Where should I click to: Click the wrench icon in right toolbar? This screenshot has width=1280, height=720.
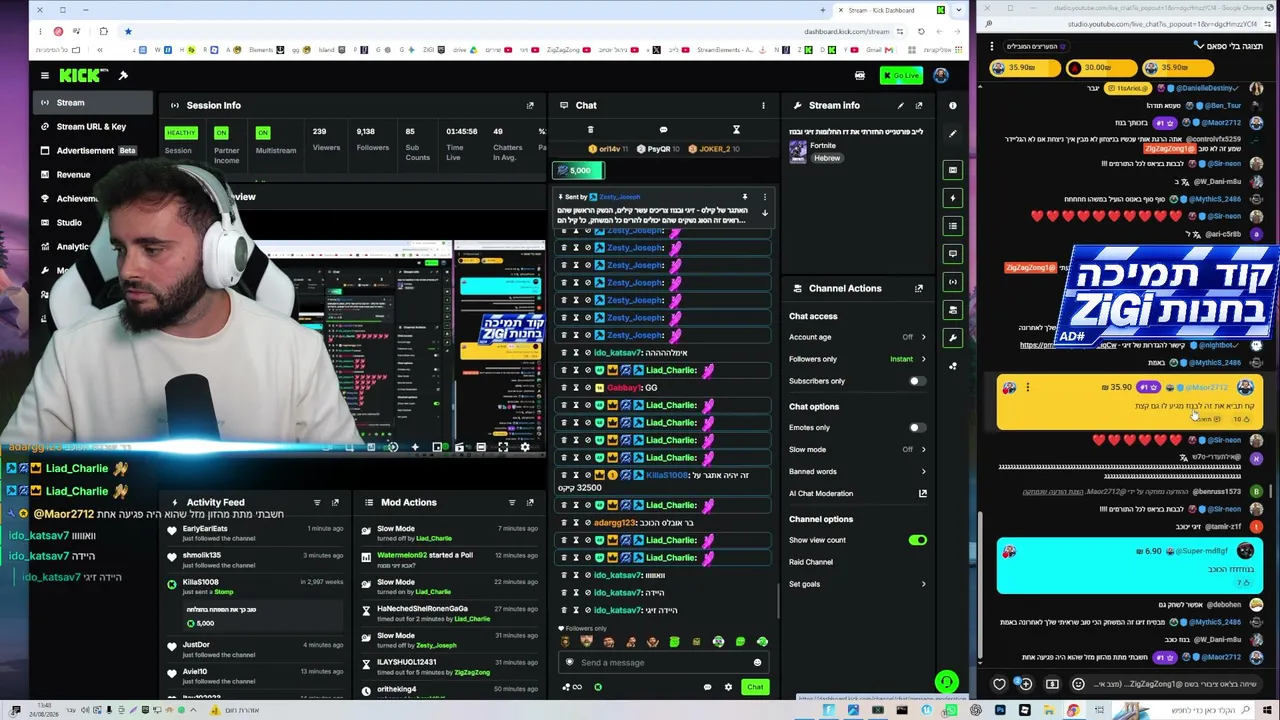[x=953, y=338]
